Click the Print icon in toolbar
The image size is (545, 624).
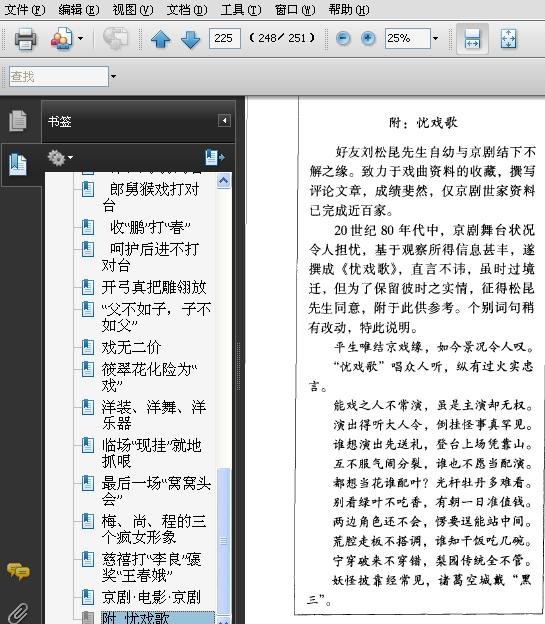pos(25,39)
